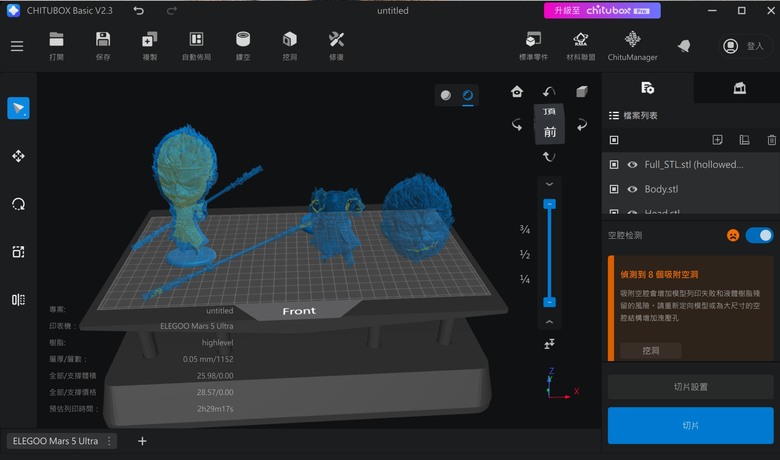
Task: Select the Move tool in left sidebar
Action: (x=18, y=156)
